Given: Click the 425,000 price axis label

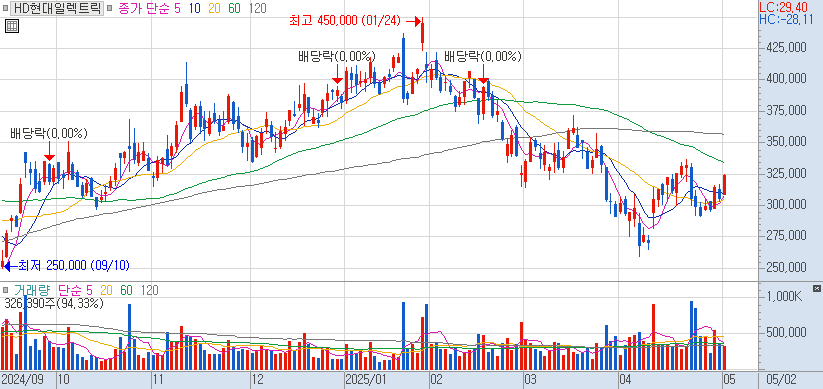Looking at the screenshot, I should tap(786, 48).
